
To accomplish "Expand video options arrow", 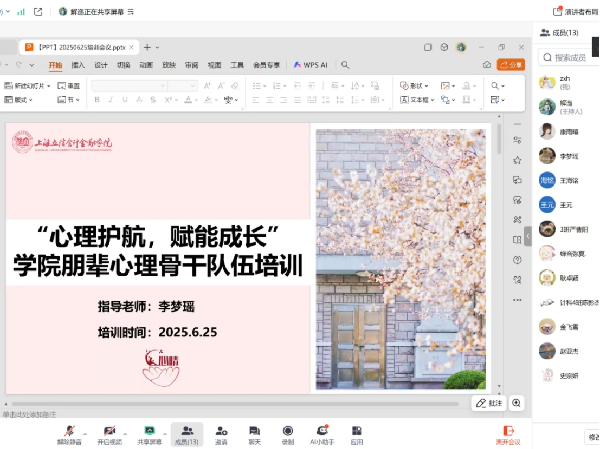I will tap(125, 434).
